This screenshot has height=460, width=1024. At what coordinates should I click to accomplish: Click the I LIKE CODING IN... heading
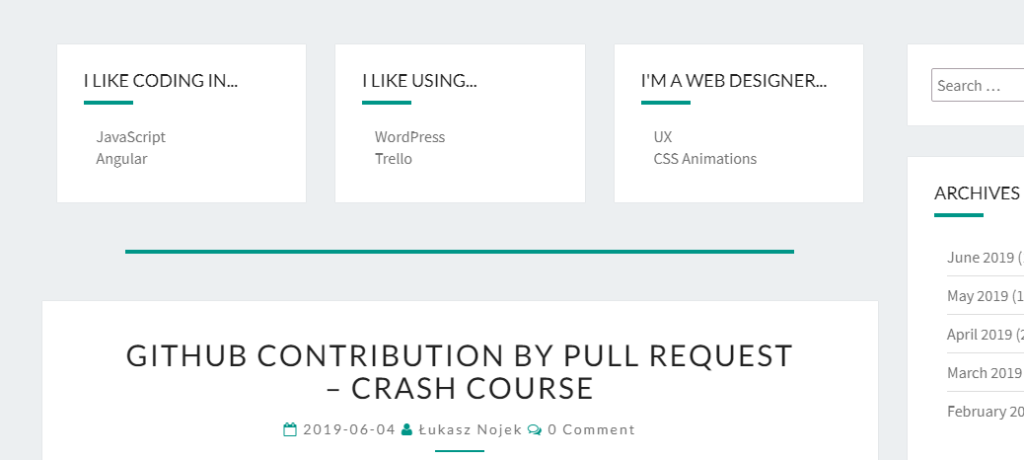click(x=161, y=81)
